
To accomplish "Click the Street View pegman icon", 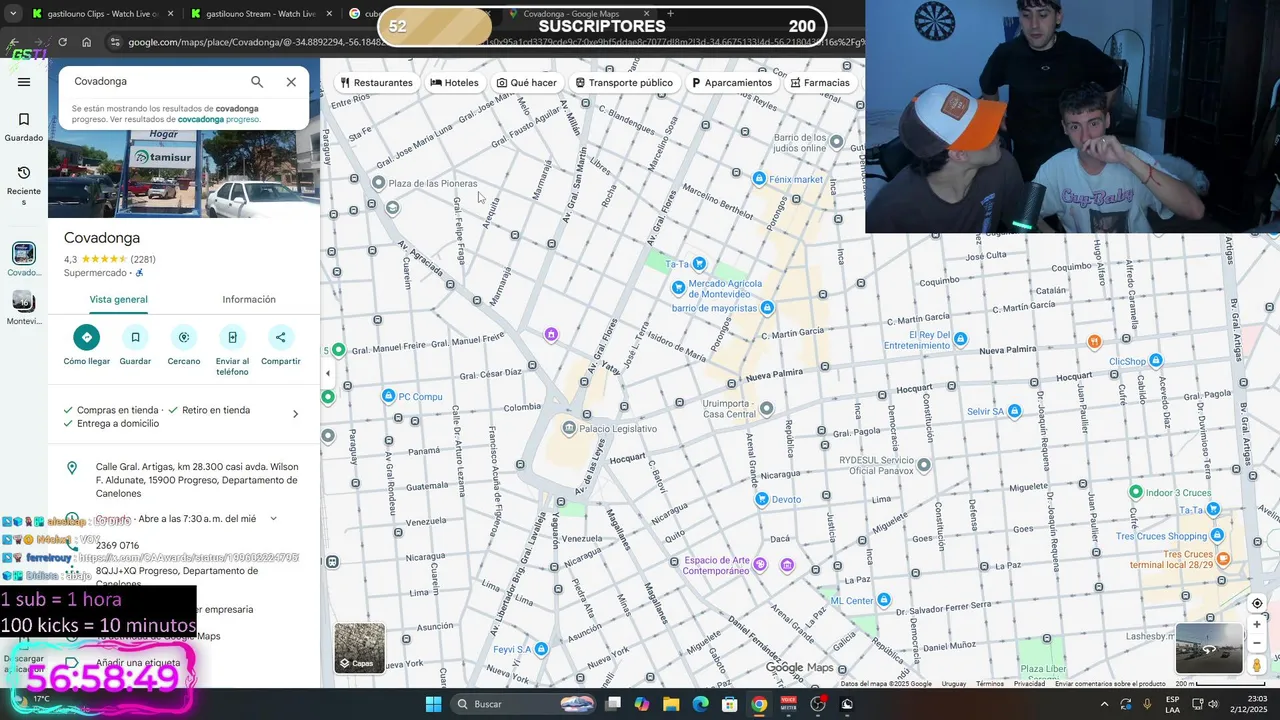I will coord(1257,665).
